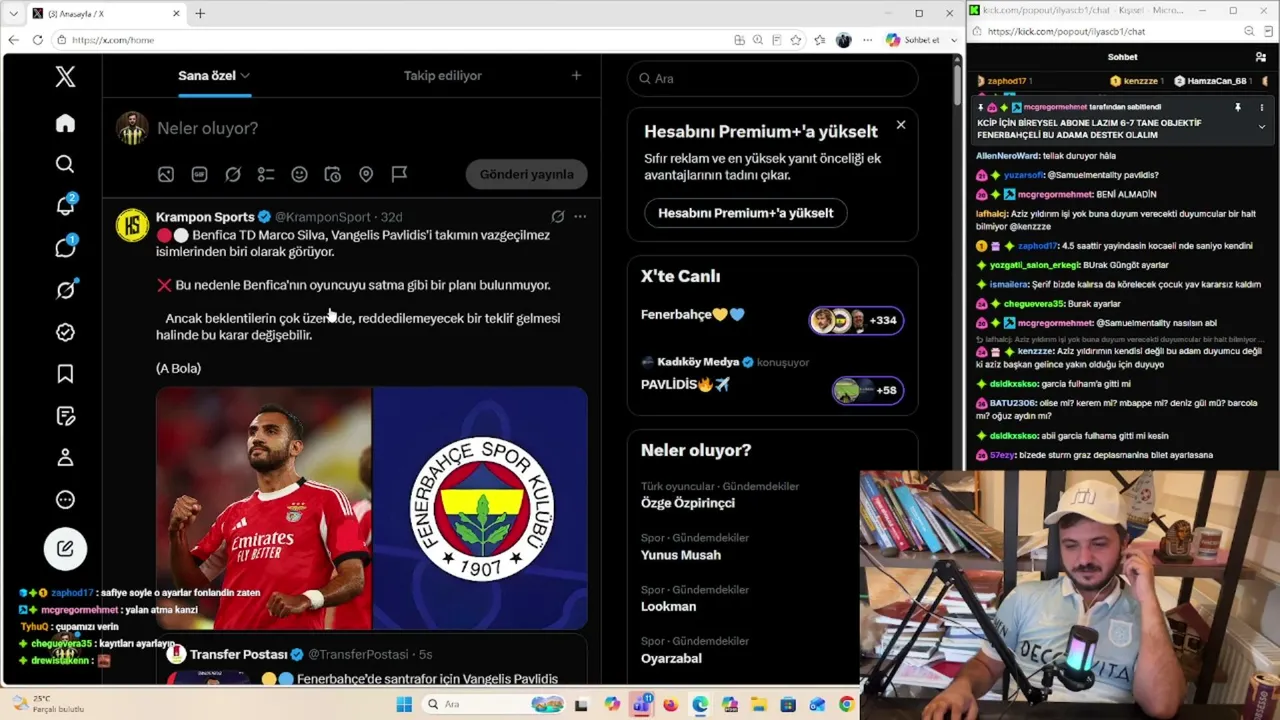This screenshot has width=1280, height=720.
Task: Open Bookmarks in X sidebar
Action: [65, 374]
